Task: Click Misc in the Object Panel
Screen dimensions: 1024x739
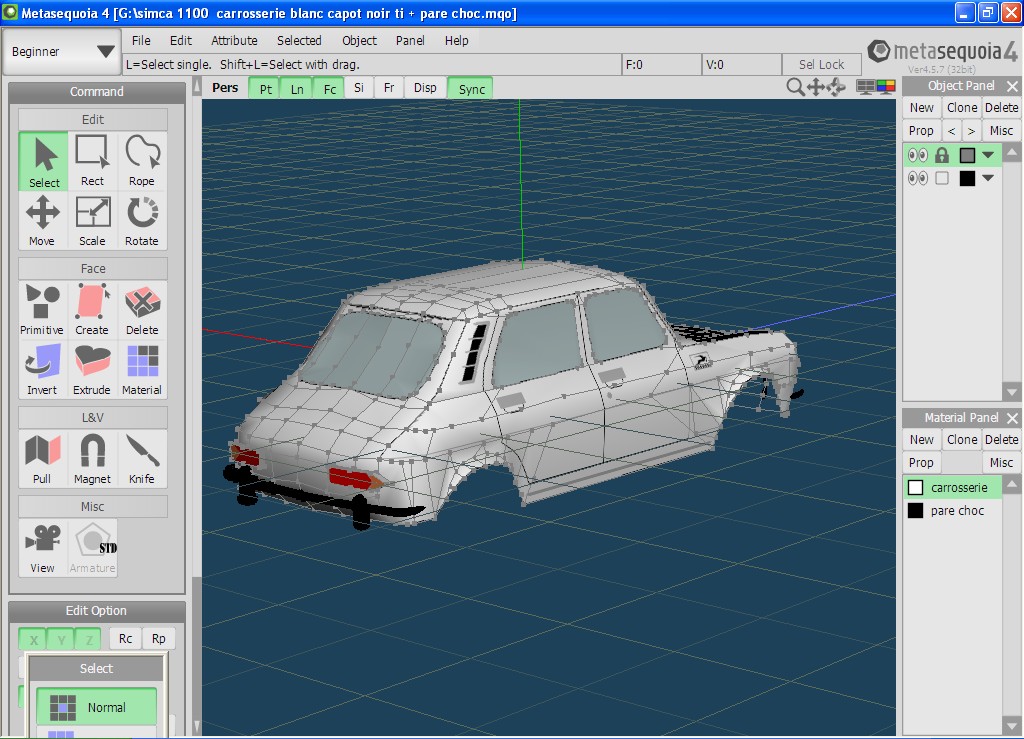Action: [1001, 131]
